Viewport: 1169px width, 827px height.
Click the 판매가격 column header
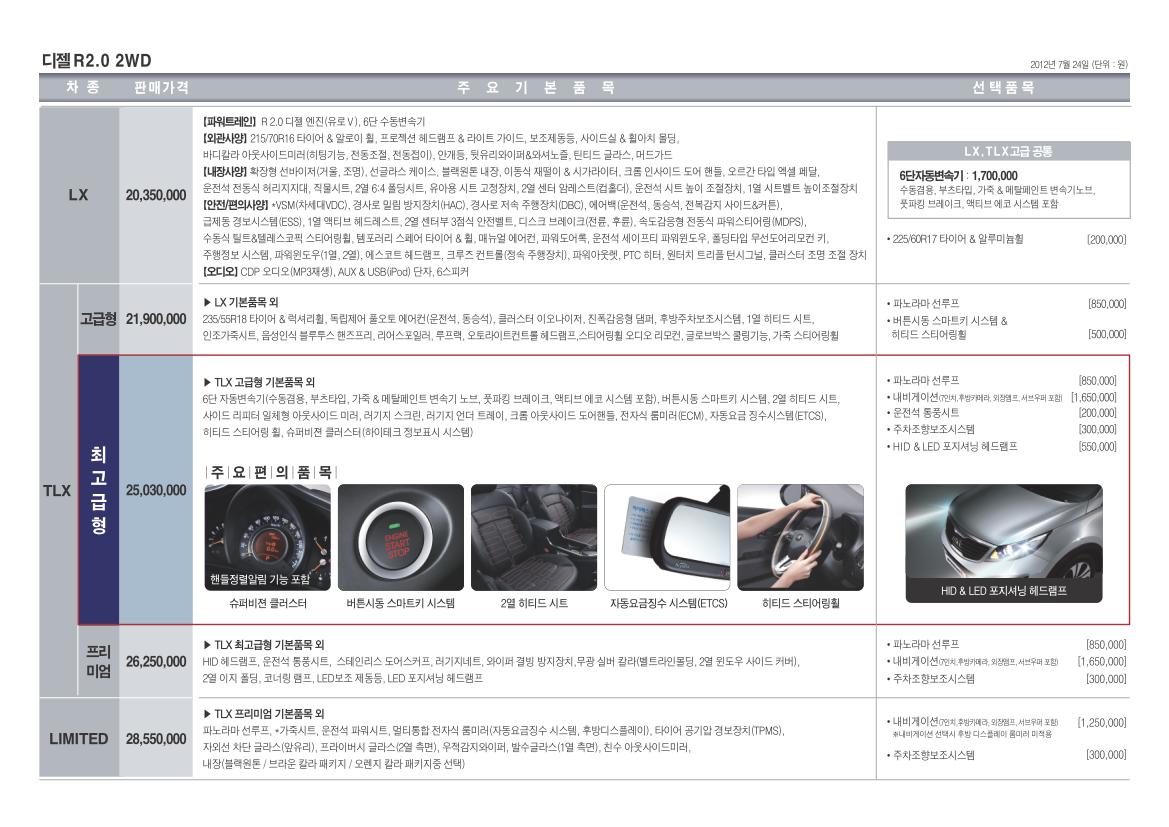[161, 88]
